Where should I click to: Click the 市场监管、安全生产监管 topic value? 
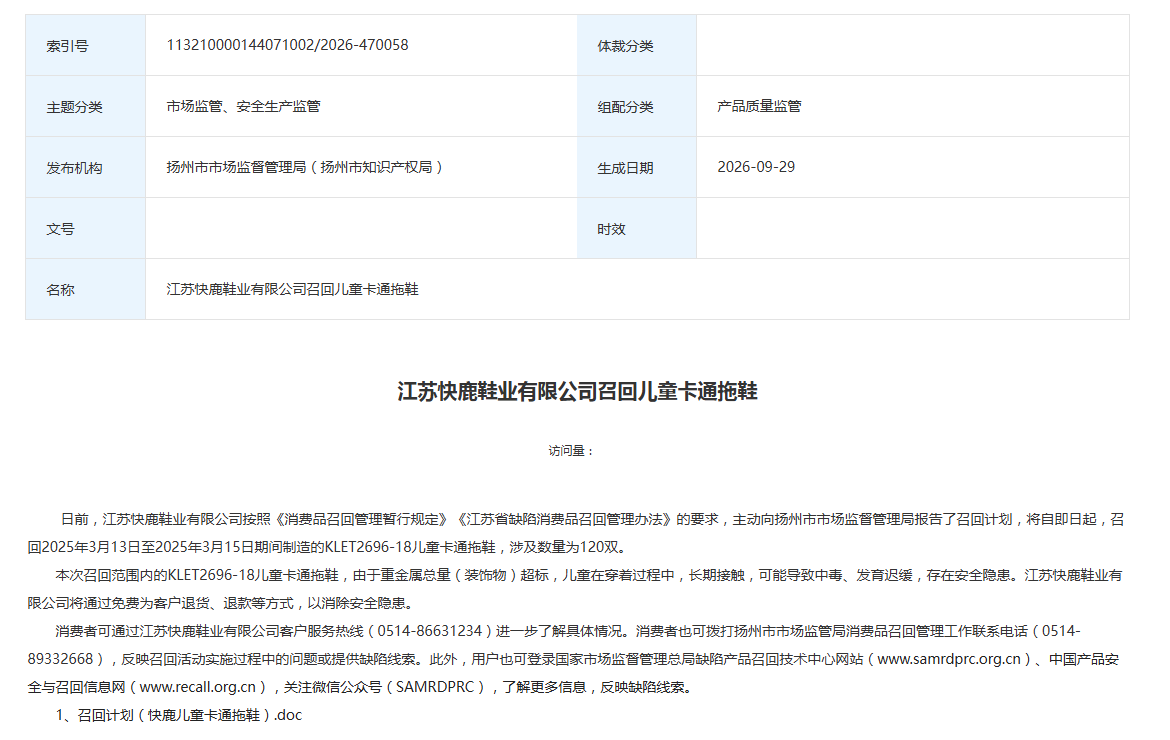coord(243,106)
